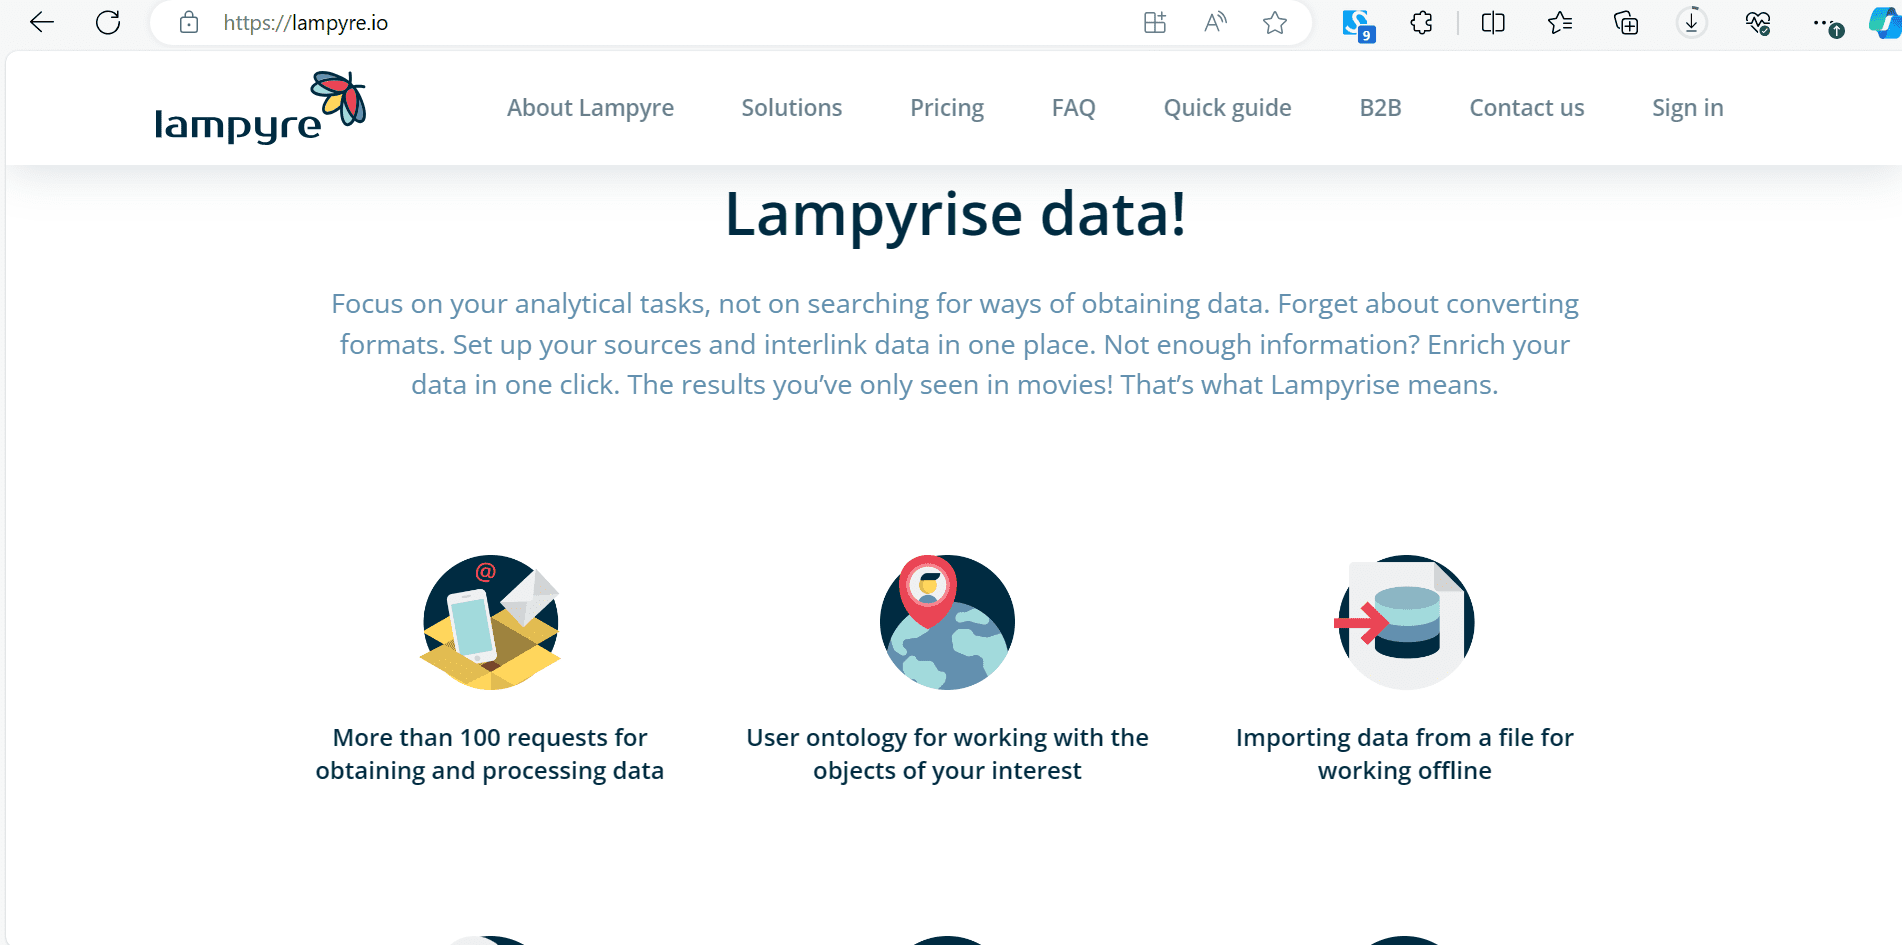Click the Lampyre firefly logo
The width and height of the screenshot is (1902, 945).
[x=260, y=108]
